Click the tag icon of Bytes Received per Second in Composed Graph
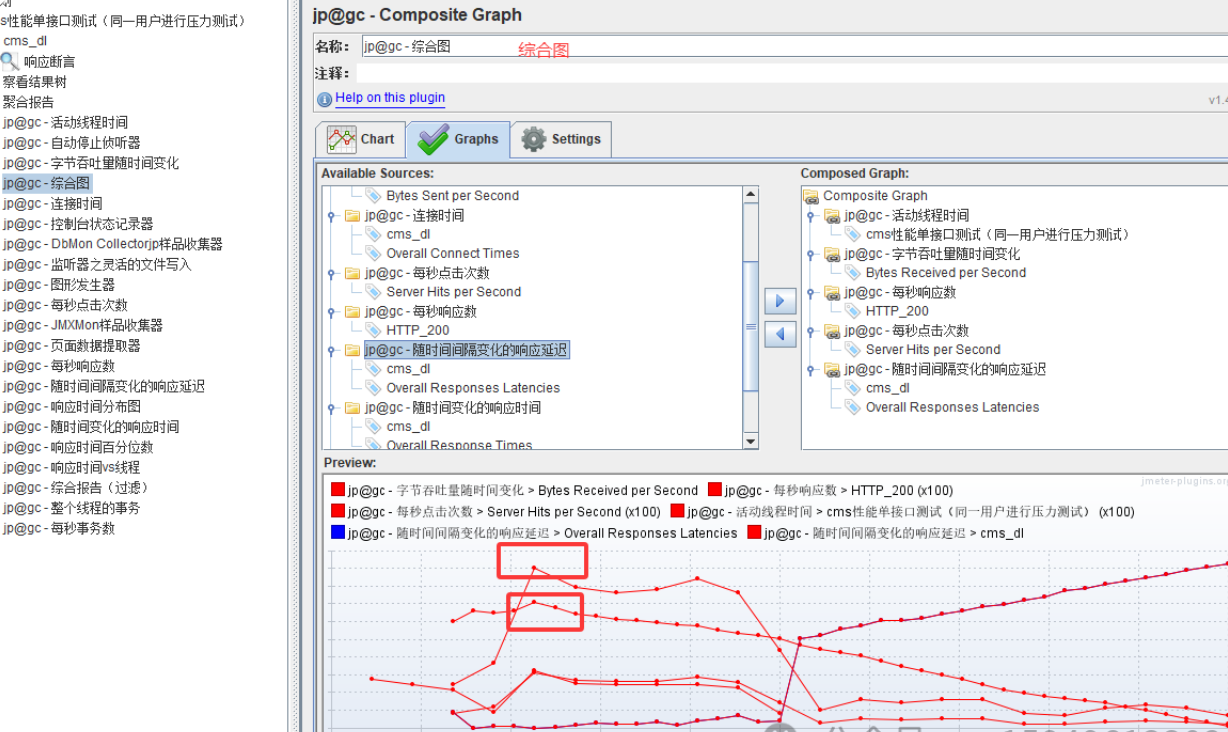This screenshot has width=1228, height=732. (853, 273)
